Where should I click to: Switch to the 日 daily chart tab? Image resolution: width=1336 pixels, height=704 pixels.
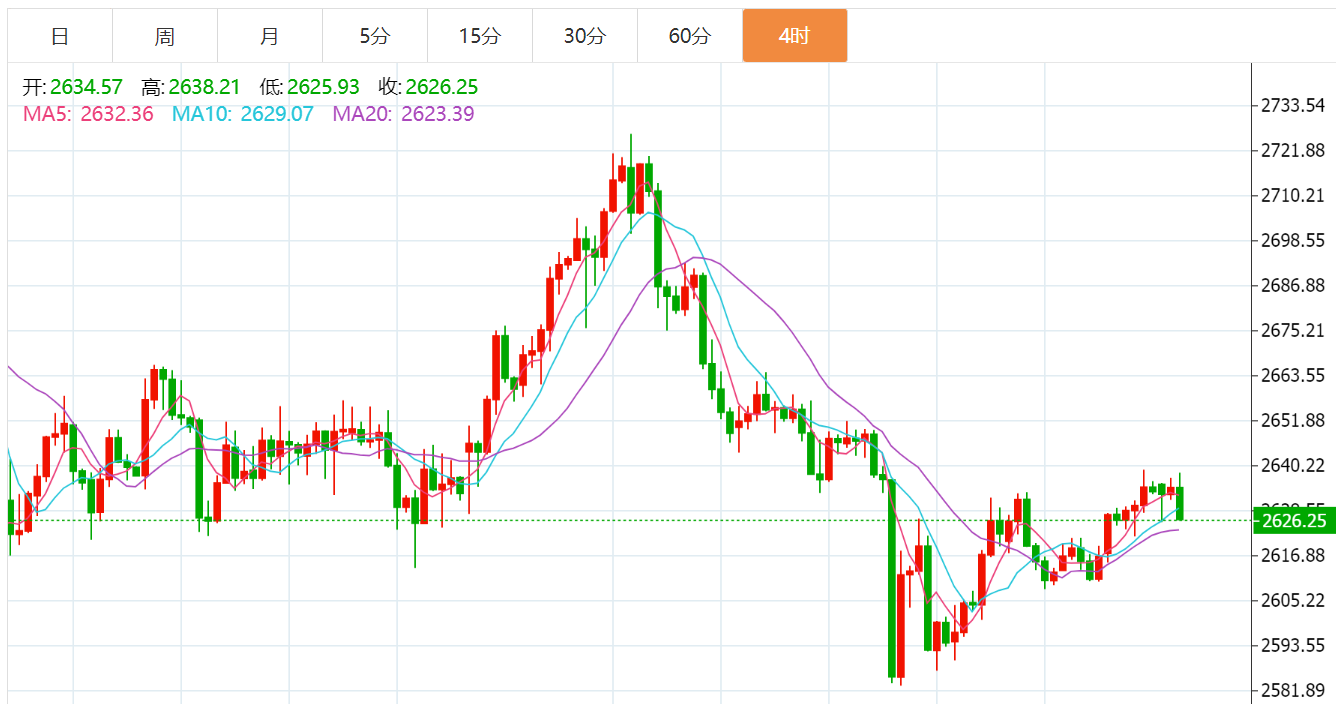(x=60, y=36)
